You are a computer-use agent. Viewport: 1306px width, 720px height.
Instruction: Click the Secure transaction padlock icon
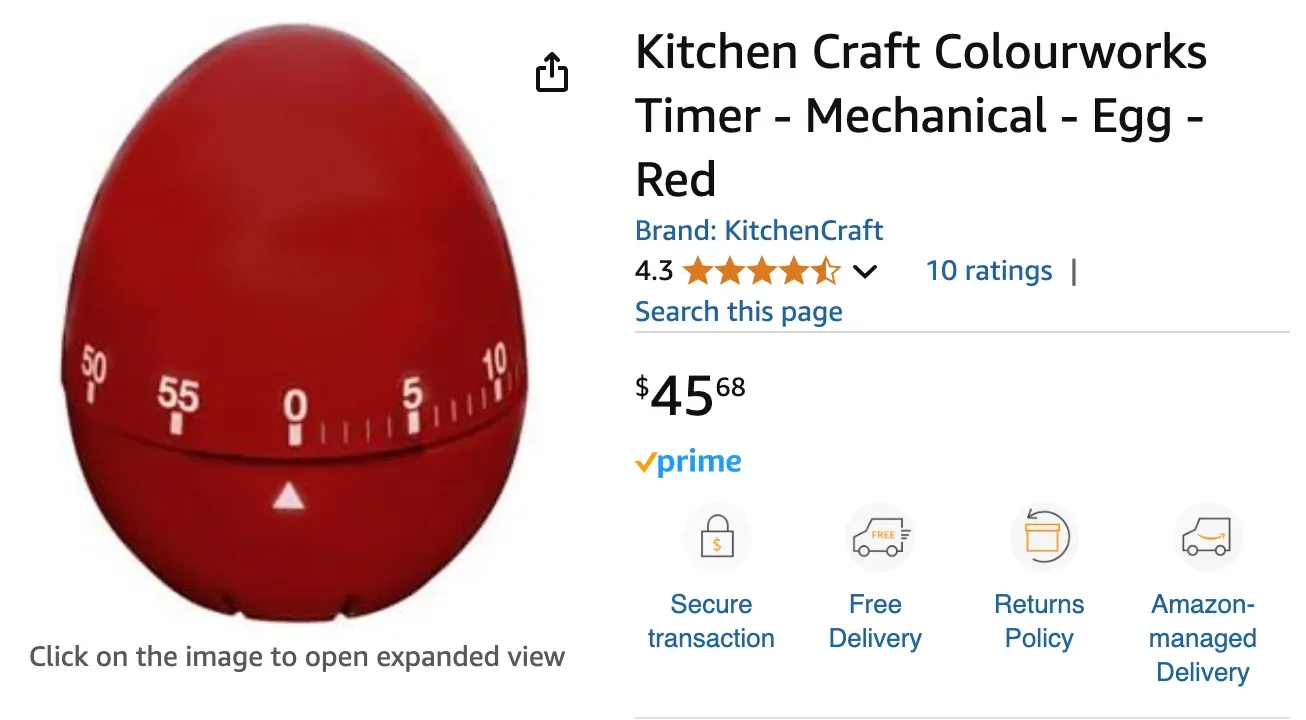click(716, 537)
